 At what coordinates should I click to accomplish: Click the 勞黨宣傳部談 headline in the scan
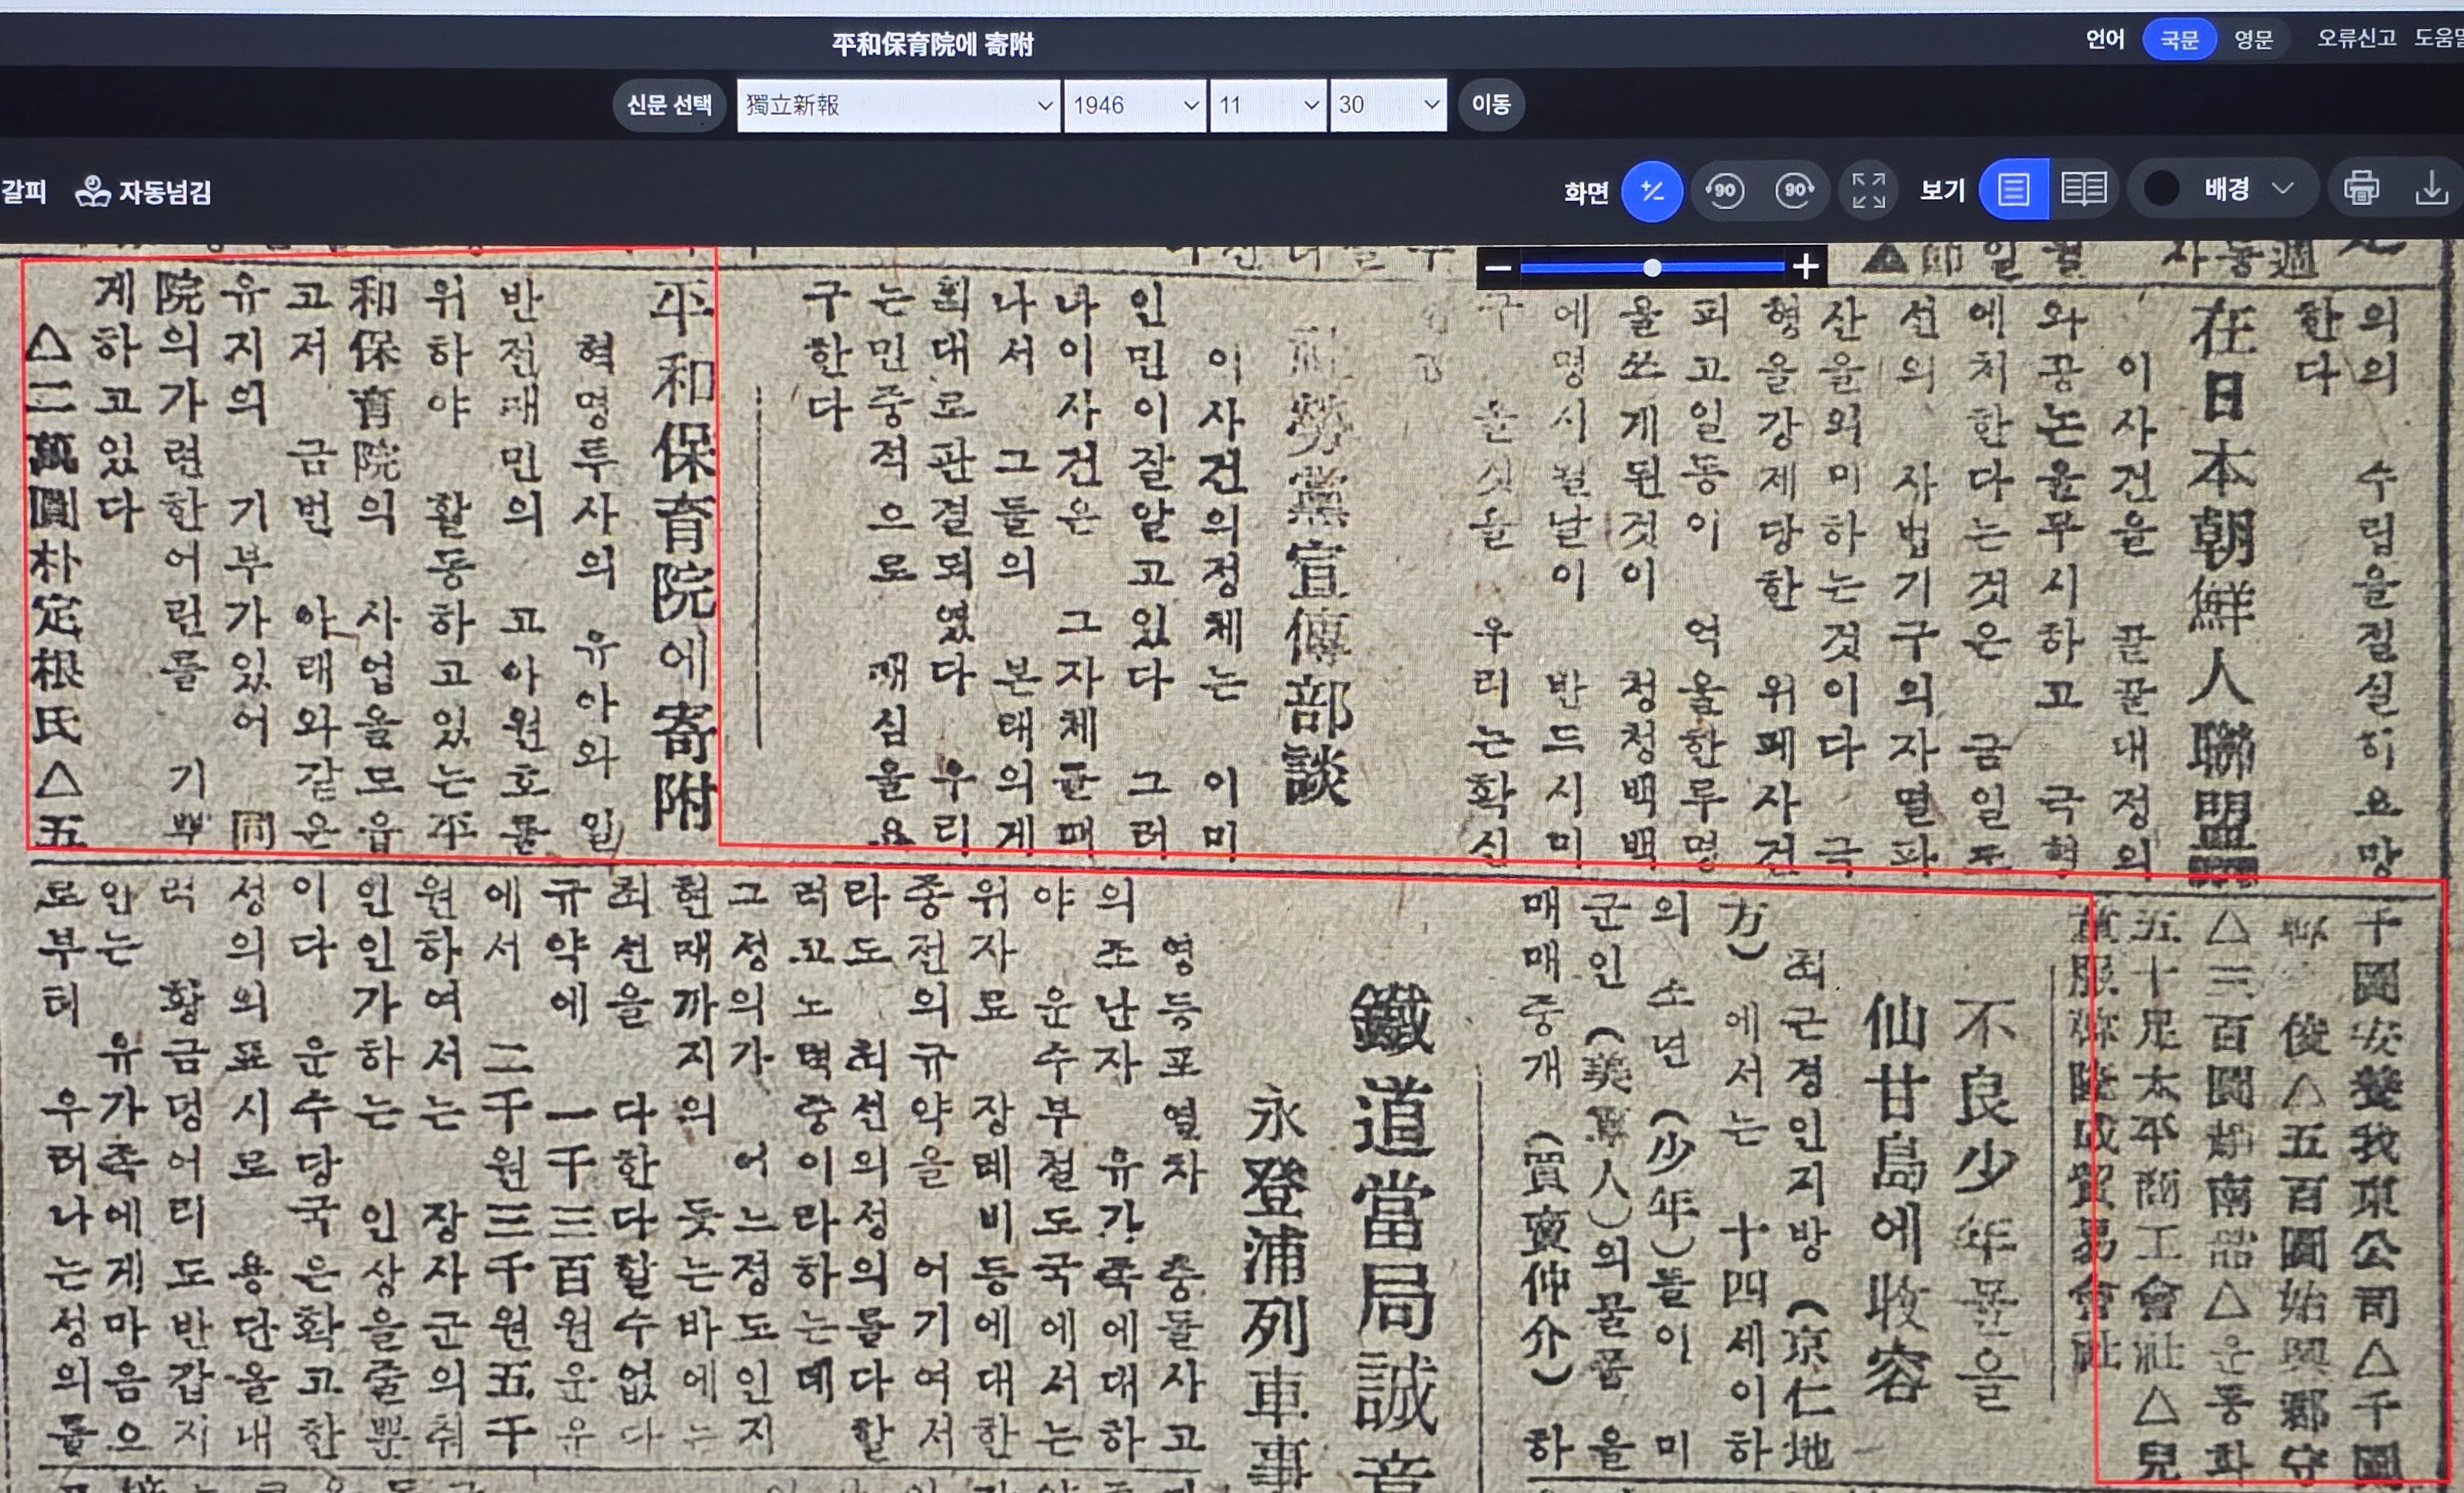1317,567
